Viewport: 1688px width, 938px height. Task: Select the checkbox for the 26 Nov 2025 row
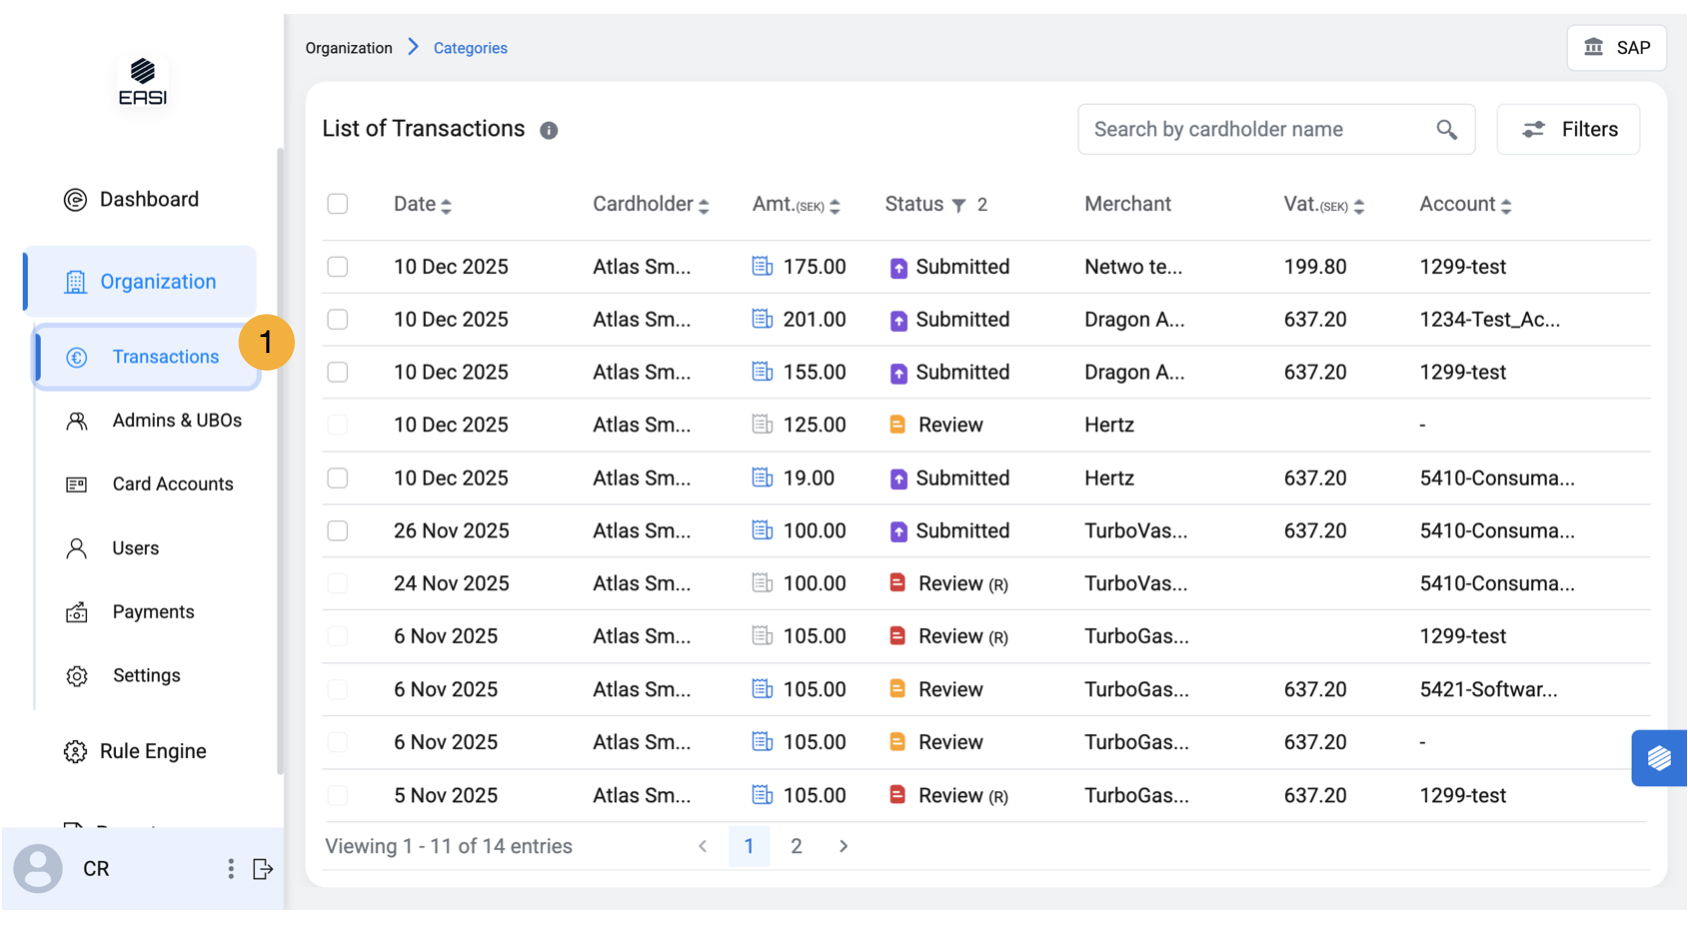point(338,531)
